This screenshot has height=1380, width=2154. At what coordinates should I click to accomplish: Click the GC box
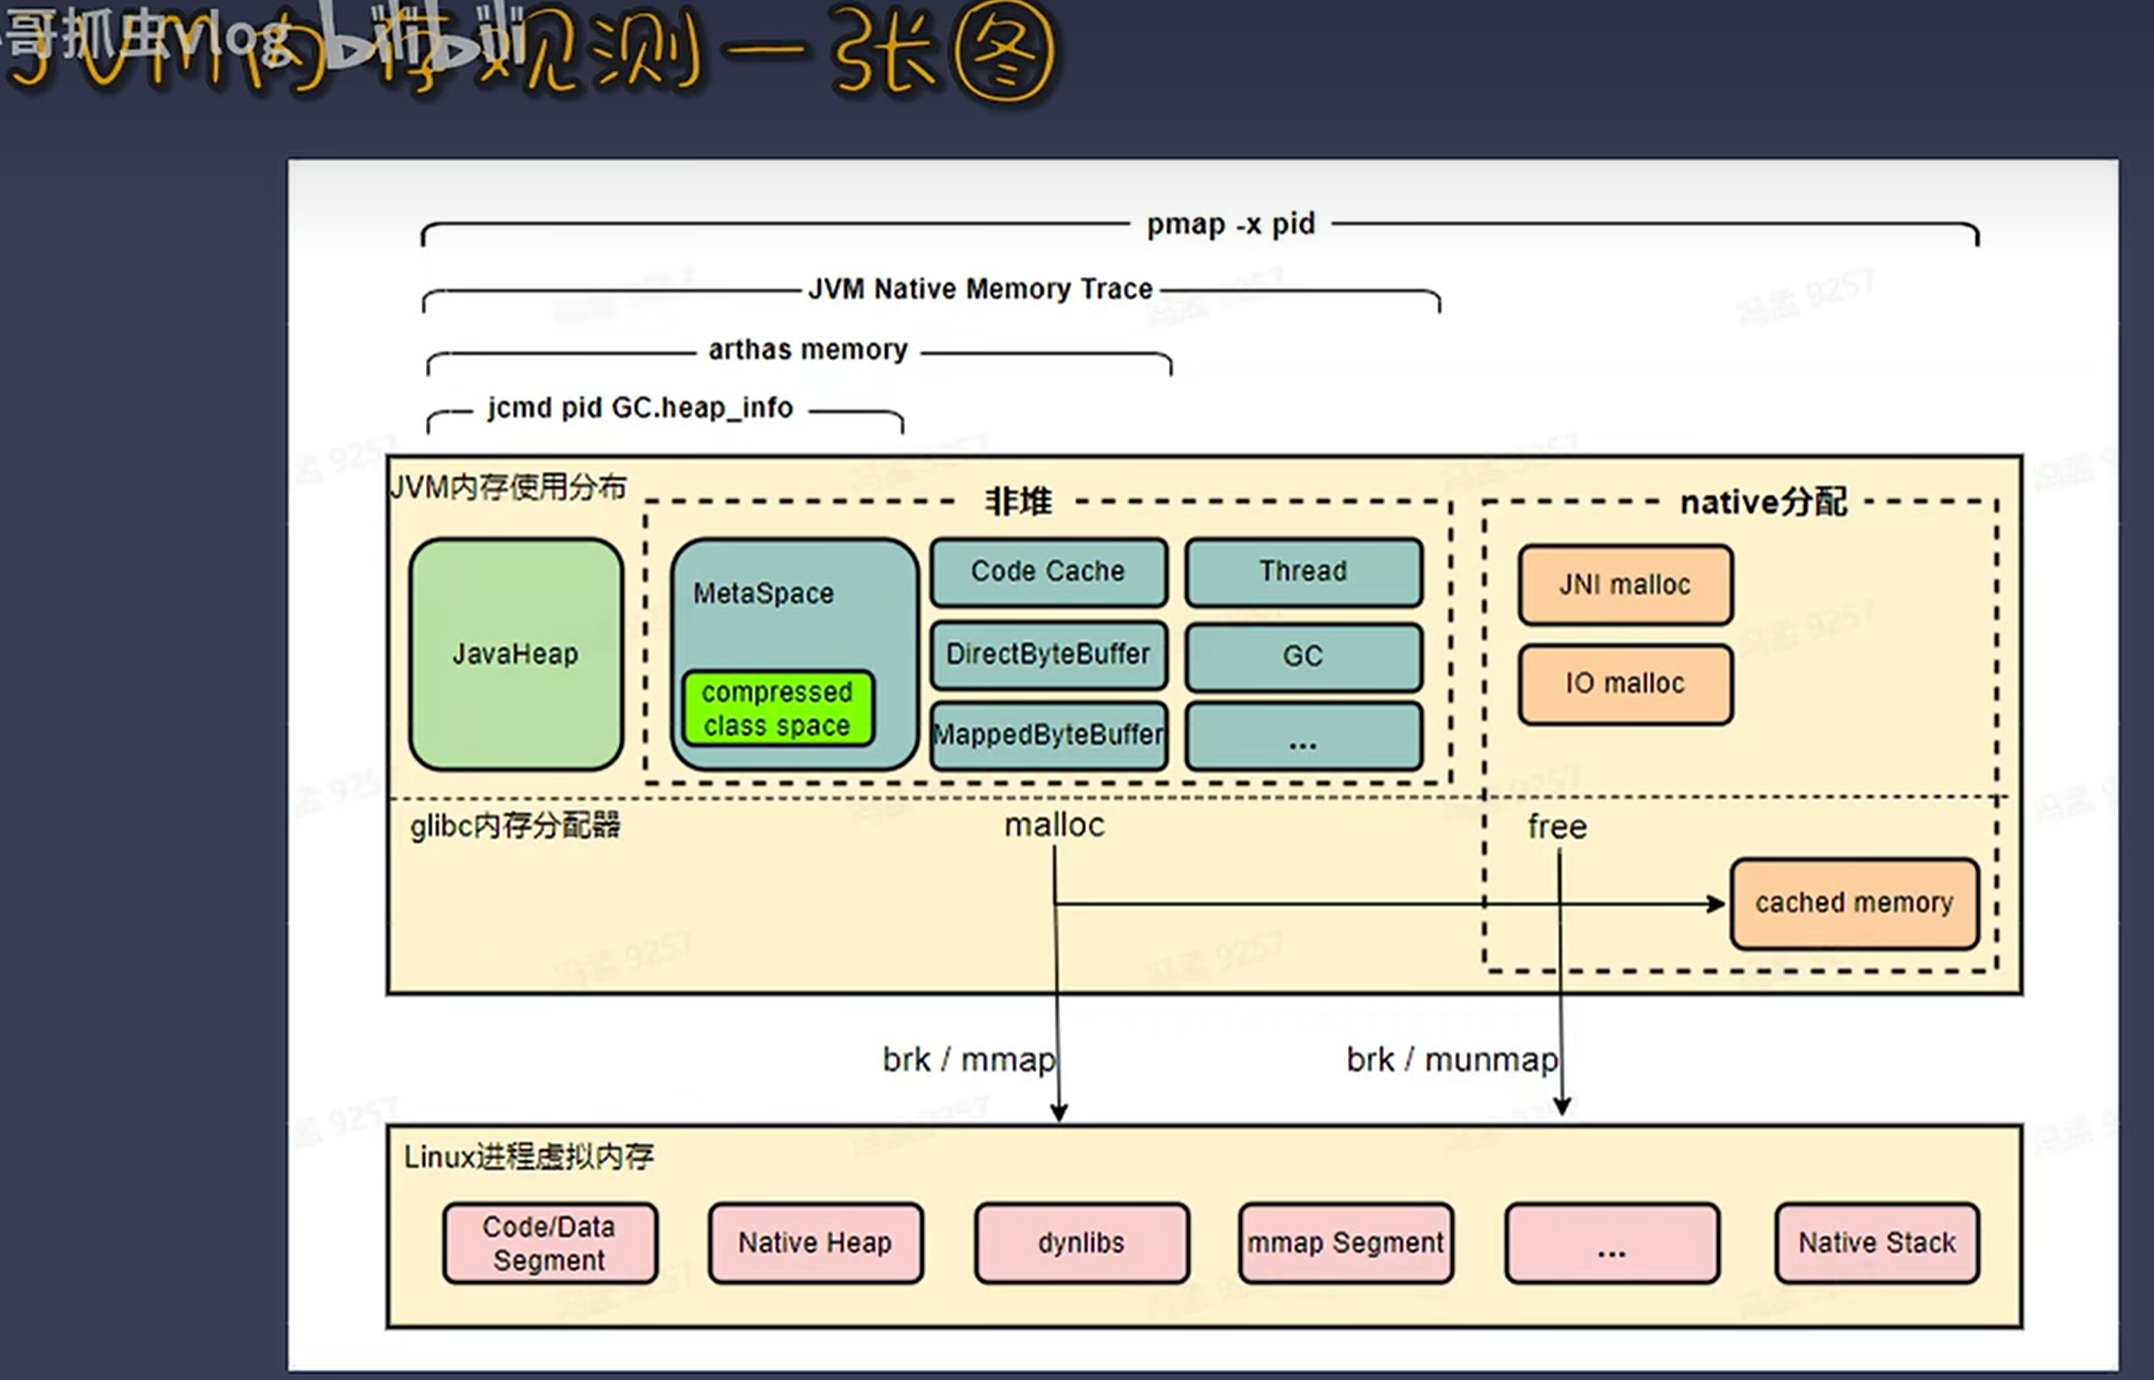coord(1303,657)
